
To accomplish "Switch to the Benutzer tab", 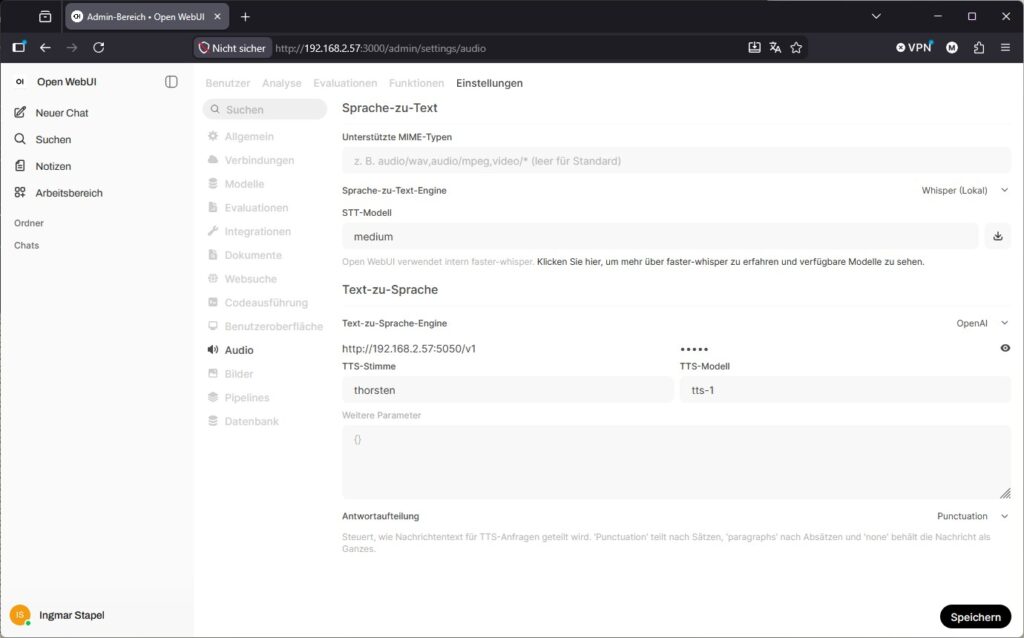I will [228, 83].
